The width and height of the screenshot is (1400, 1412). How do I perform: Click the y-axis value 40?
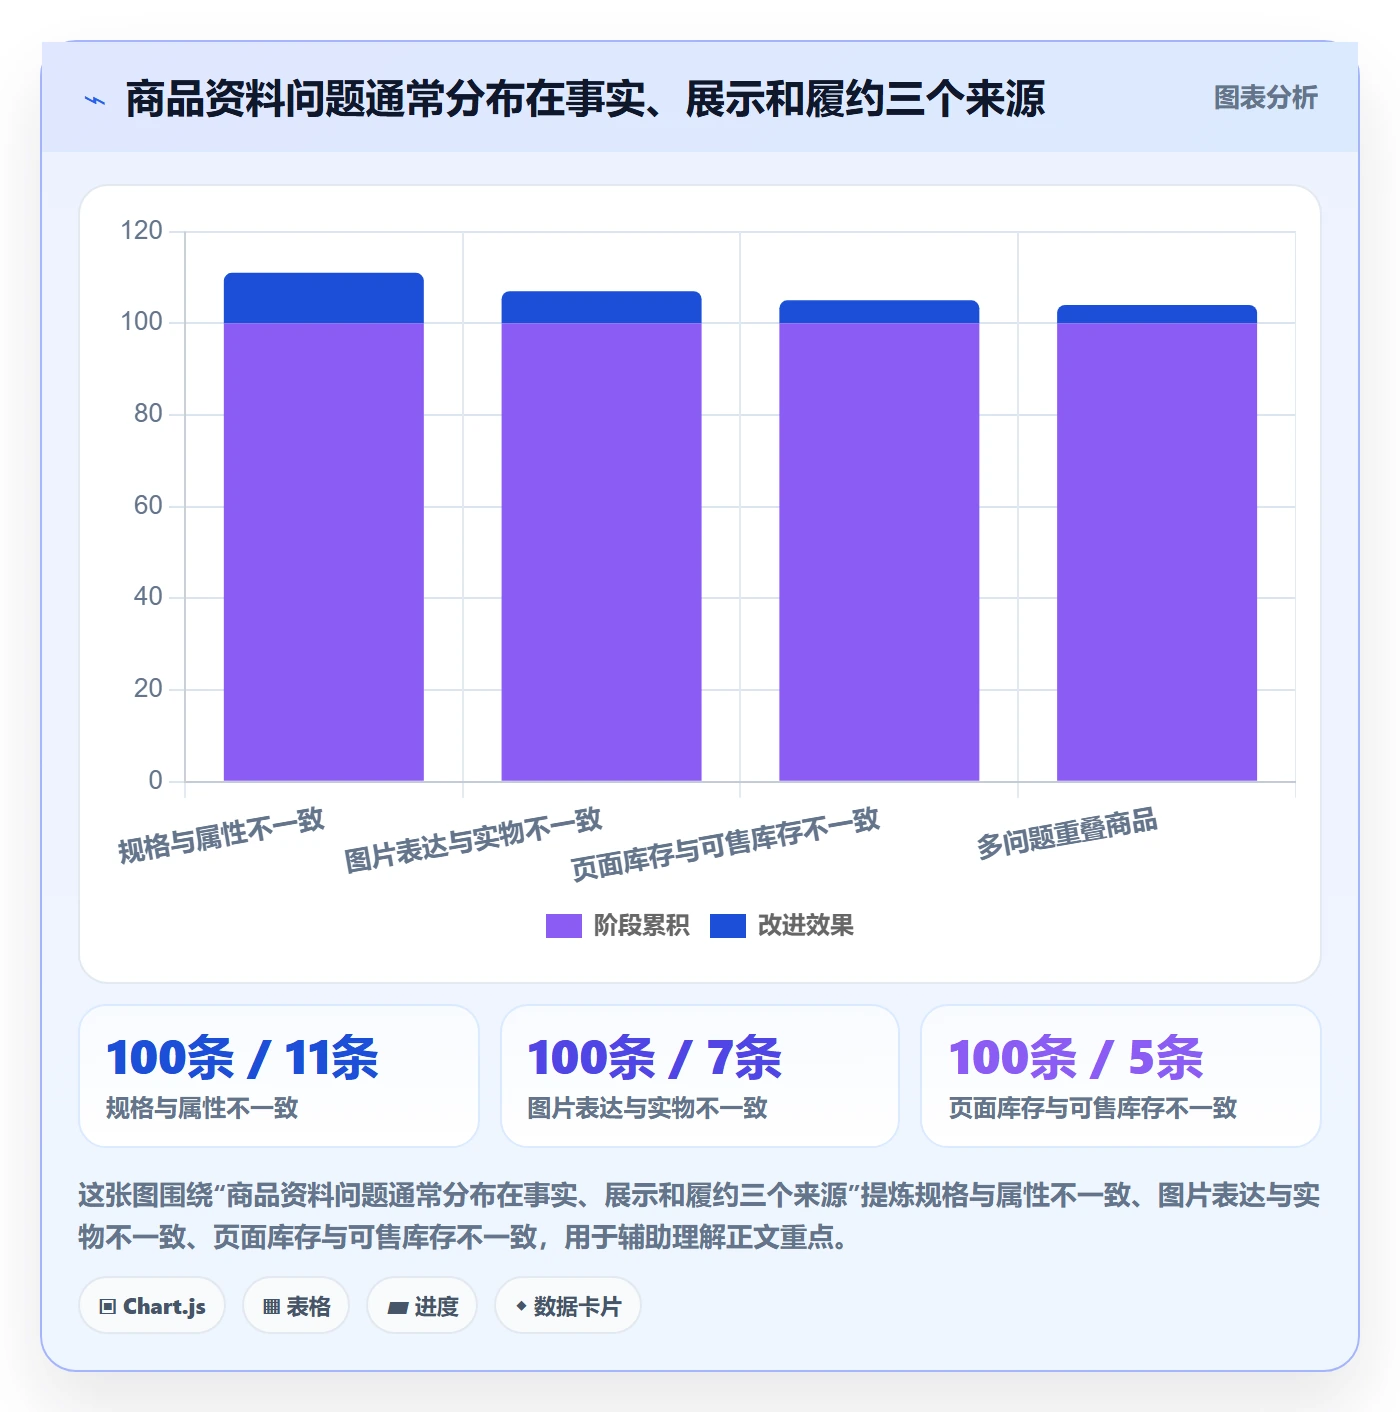click(148, 597)
